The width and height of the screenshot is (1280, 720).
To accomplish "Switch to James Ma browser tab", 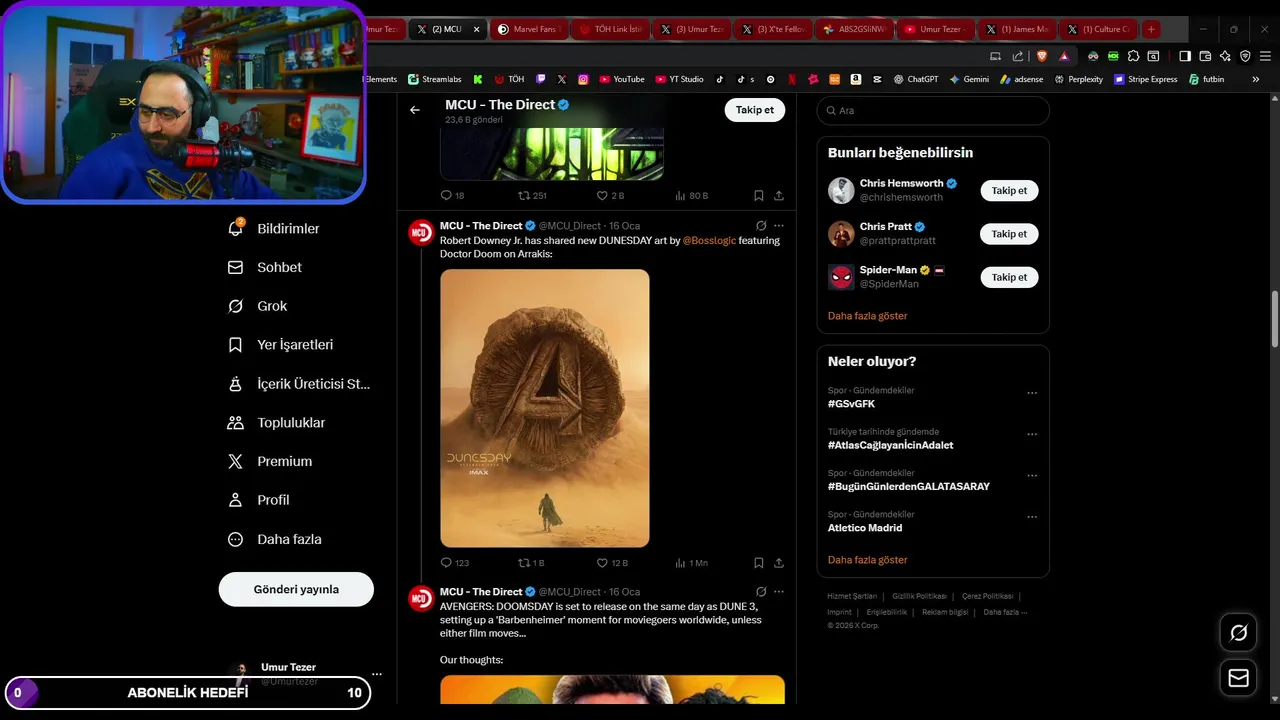I will pos(1015,29).
